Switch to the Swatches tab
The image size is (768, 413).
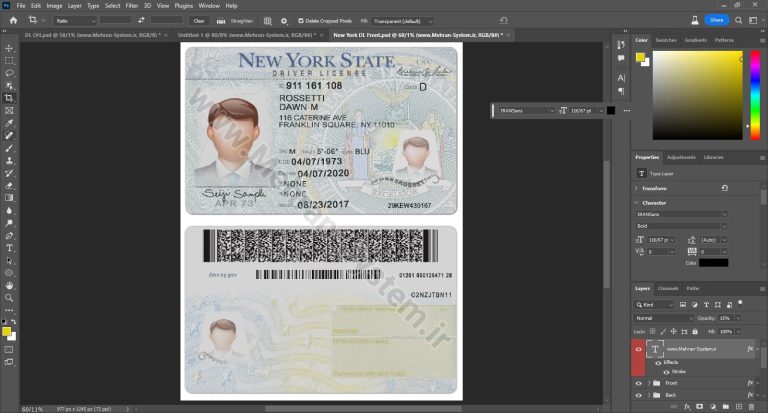666,40
